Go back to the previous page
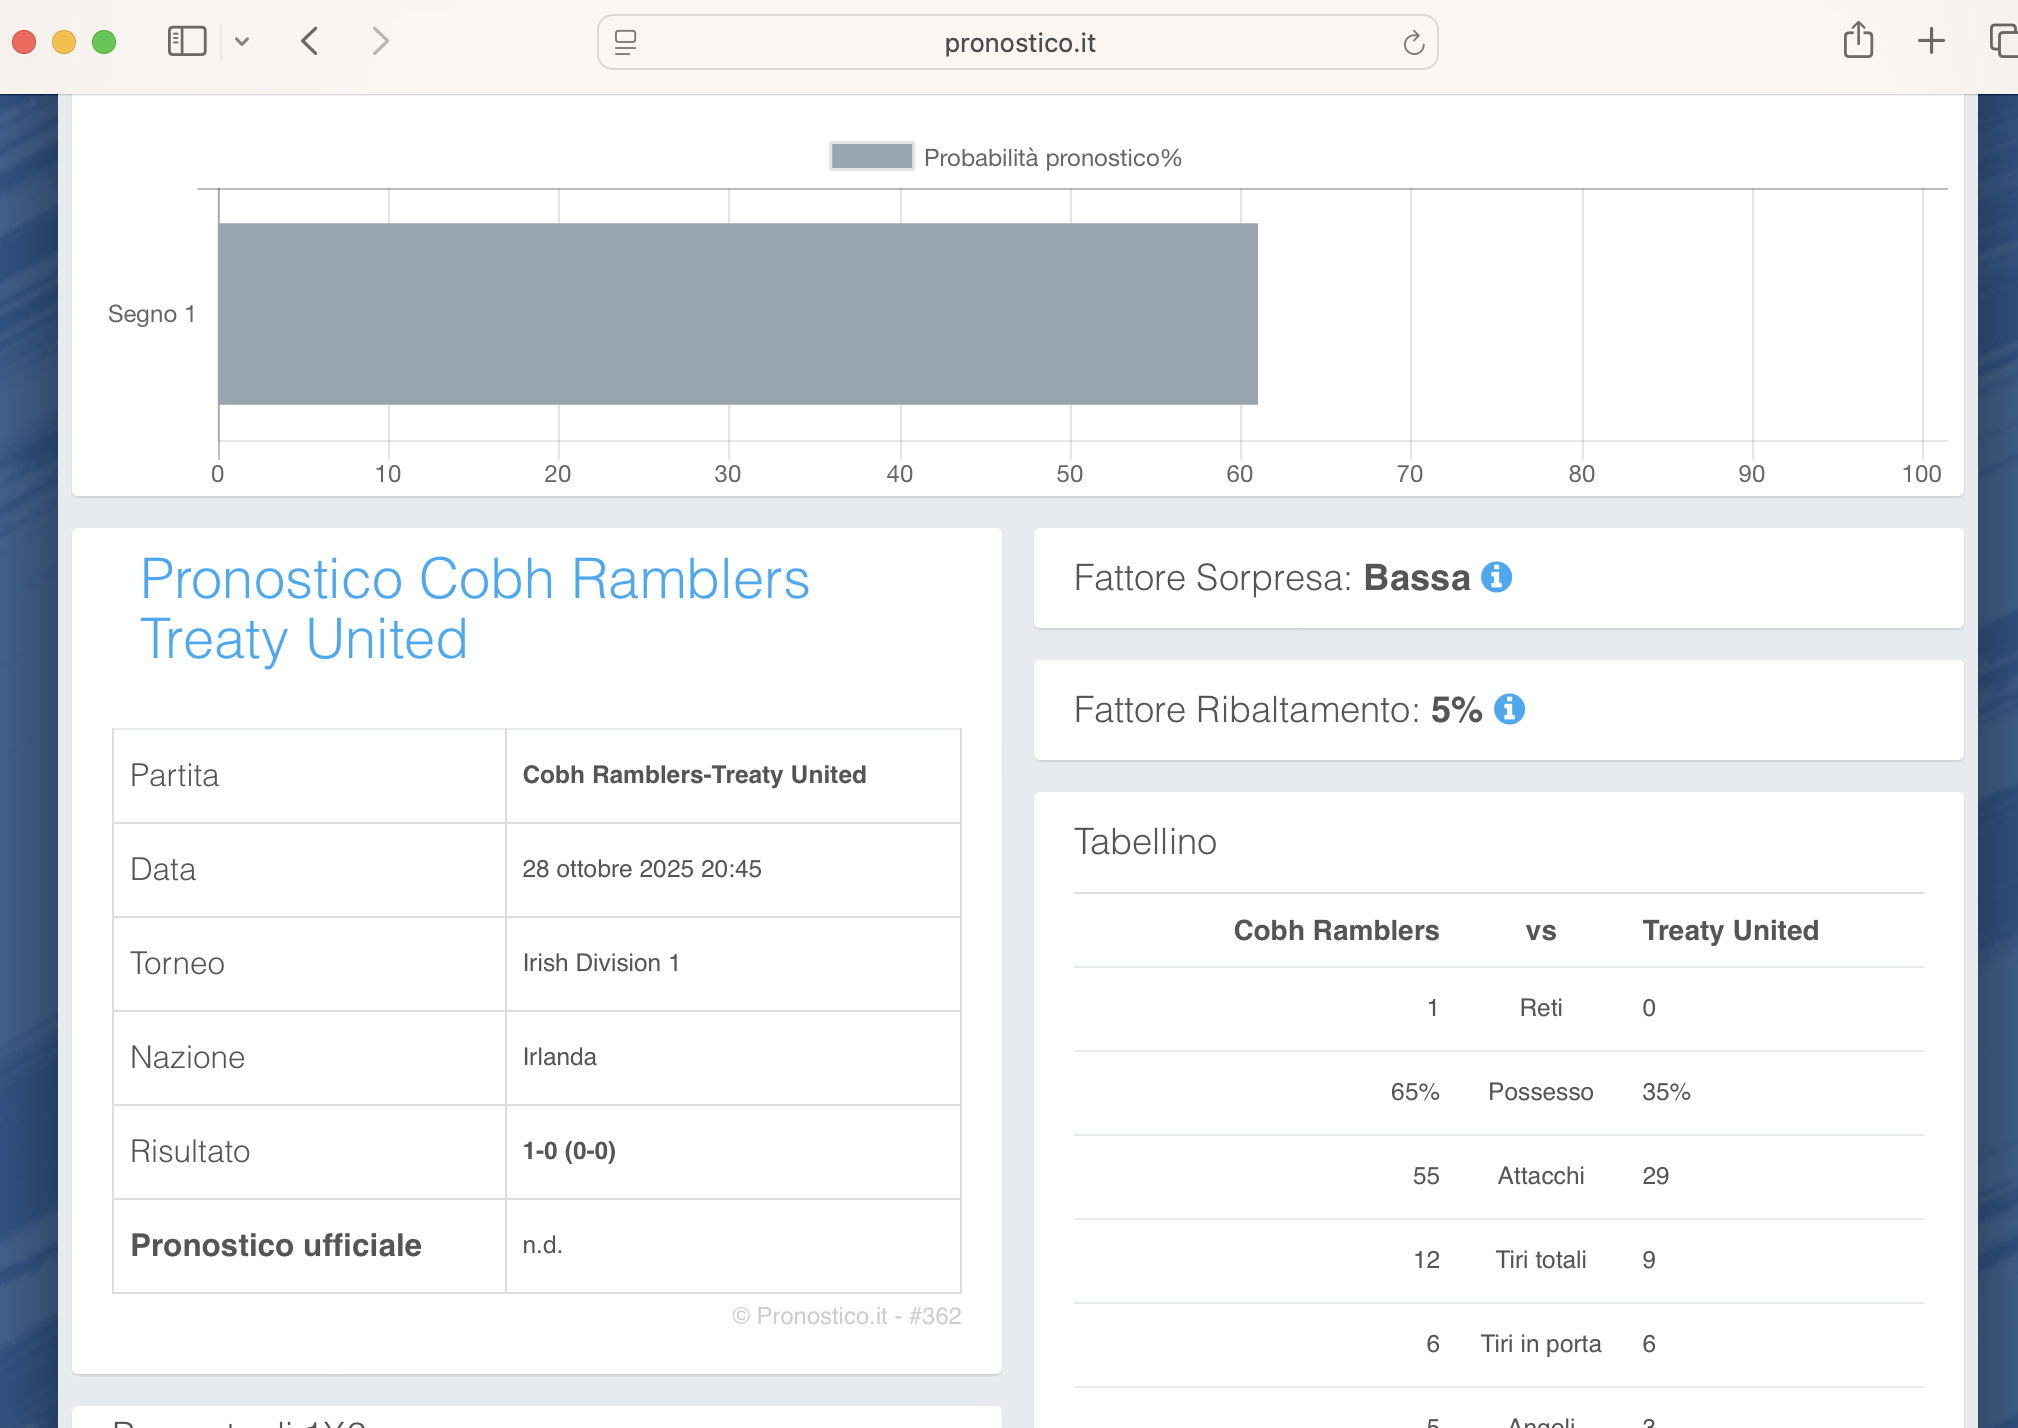 310,42
